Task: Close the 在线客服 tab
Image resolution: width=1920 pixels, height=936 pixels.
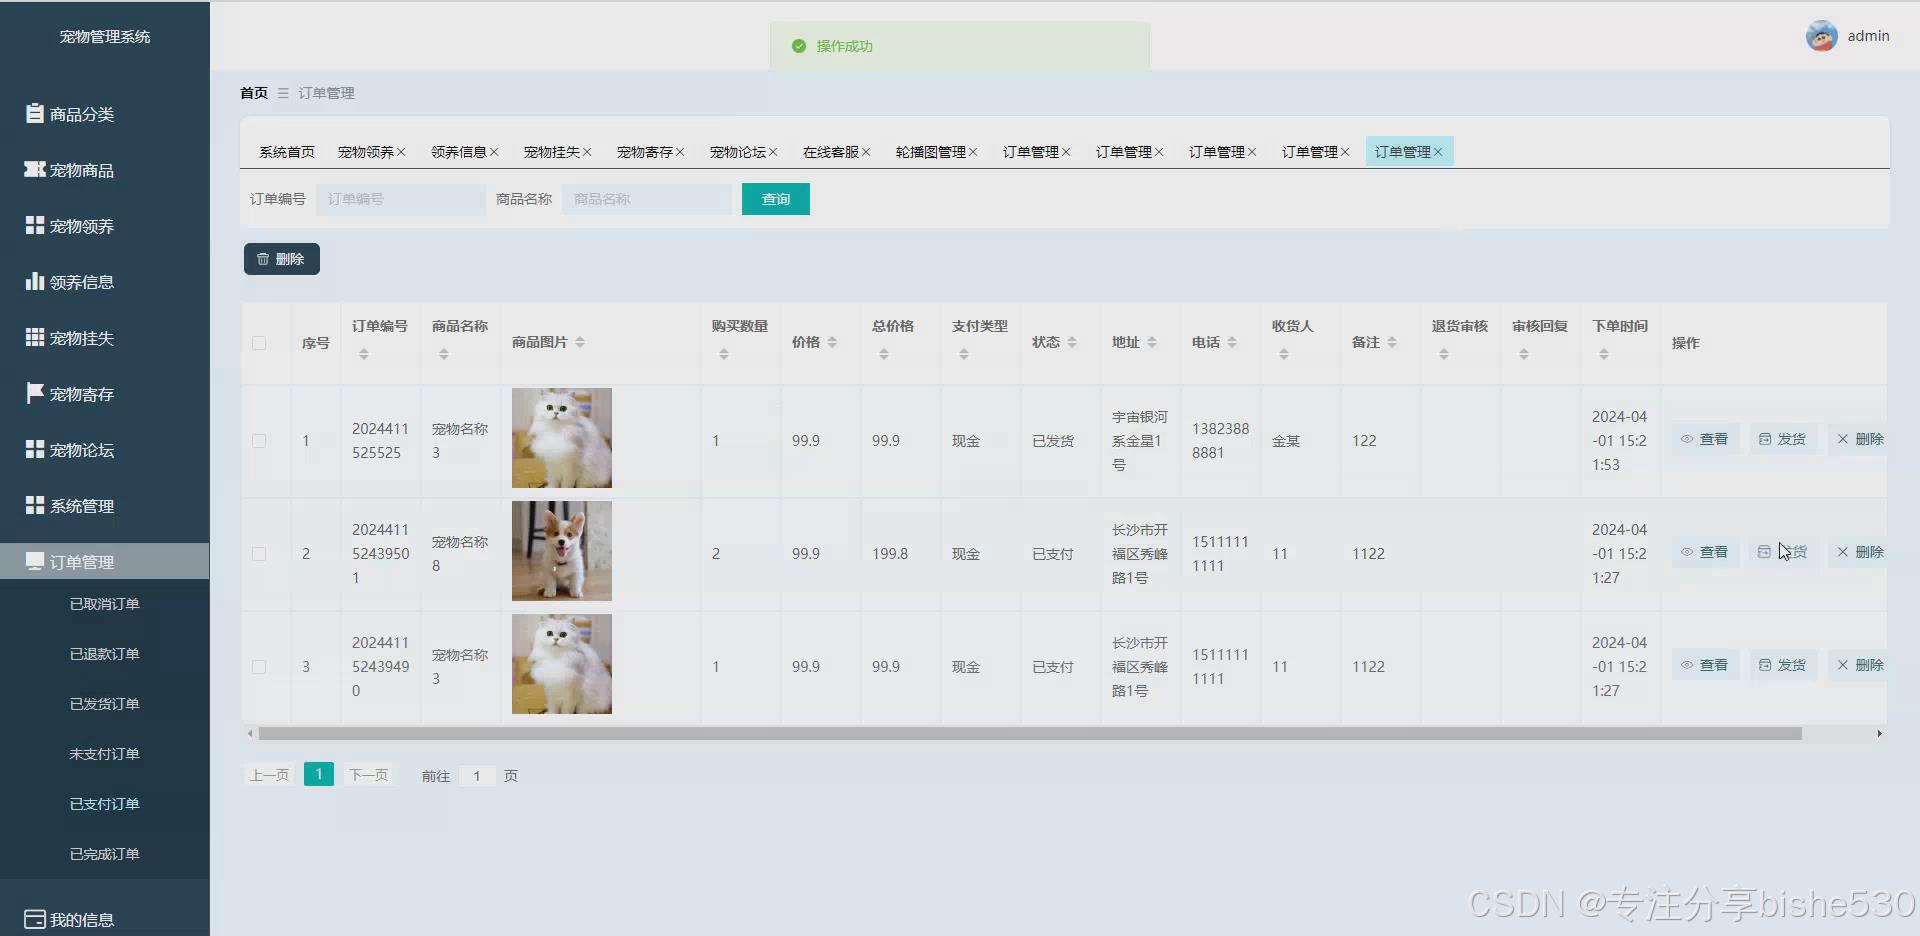Action: tap(866, 152)
